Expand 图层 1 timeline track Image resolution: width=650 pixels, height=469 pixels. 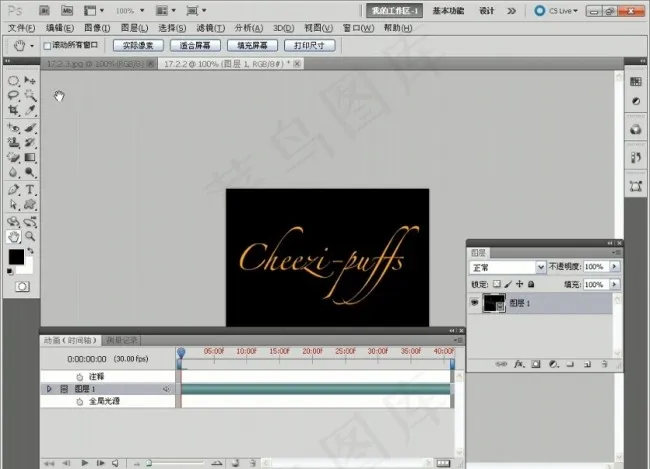pos(49,389)
